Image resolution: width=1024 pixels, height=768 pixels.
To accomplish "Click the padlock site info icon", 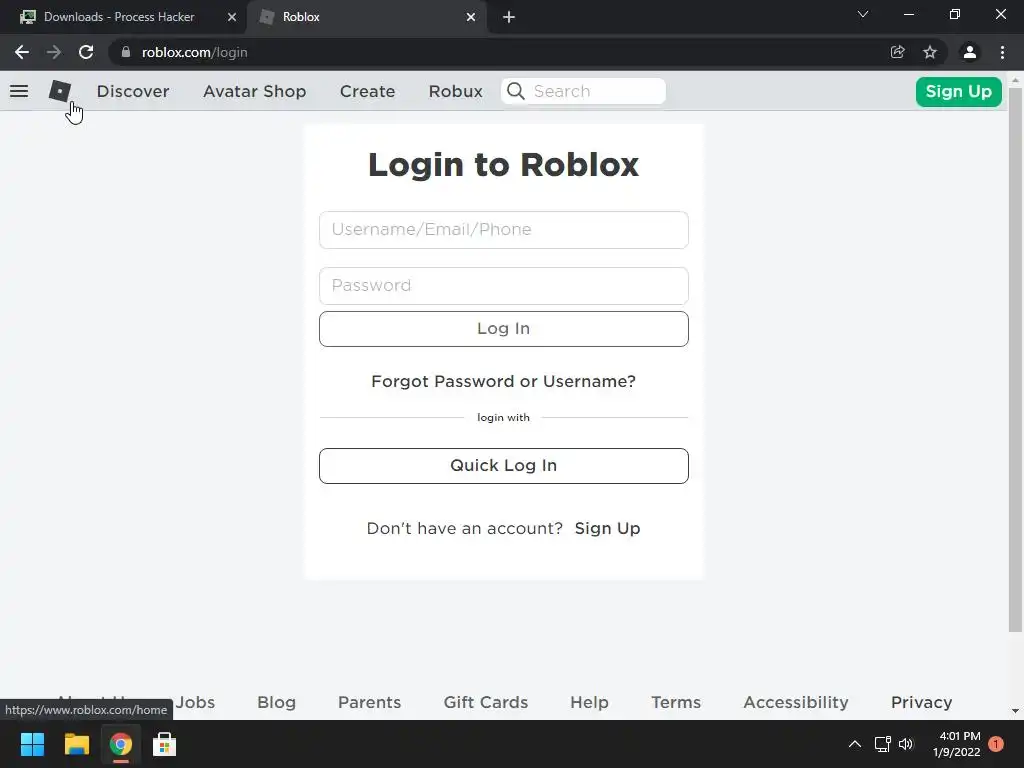I will pos(126,52).
